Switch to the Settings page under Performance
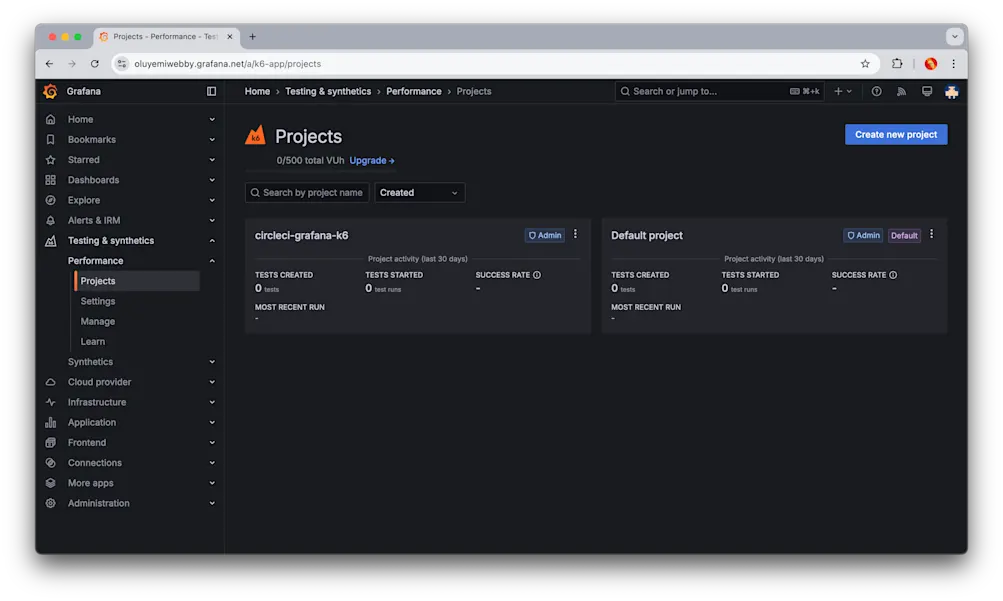Viewport: 1003px width, 601px height. click(97, 301)
